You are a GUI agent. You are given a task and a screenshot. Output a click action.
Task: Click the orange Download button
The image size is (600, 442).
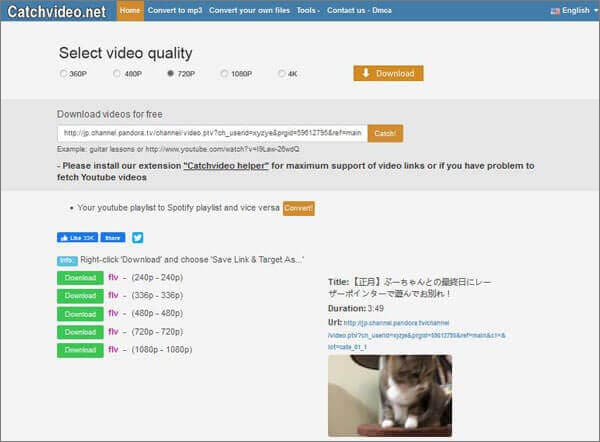(x=388, y=73)
